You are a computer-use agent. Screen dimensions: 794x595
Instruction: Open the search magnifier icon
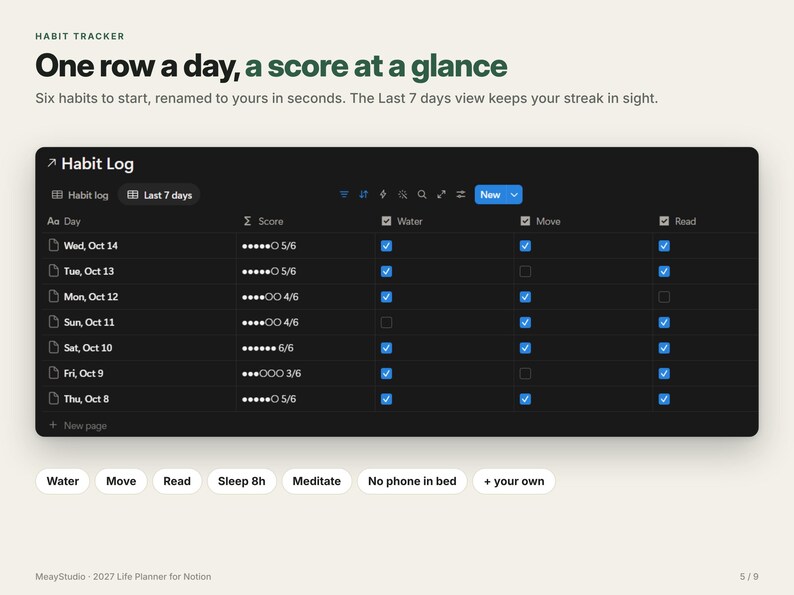click(422, 194)
